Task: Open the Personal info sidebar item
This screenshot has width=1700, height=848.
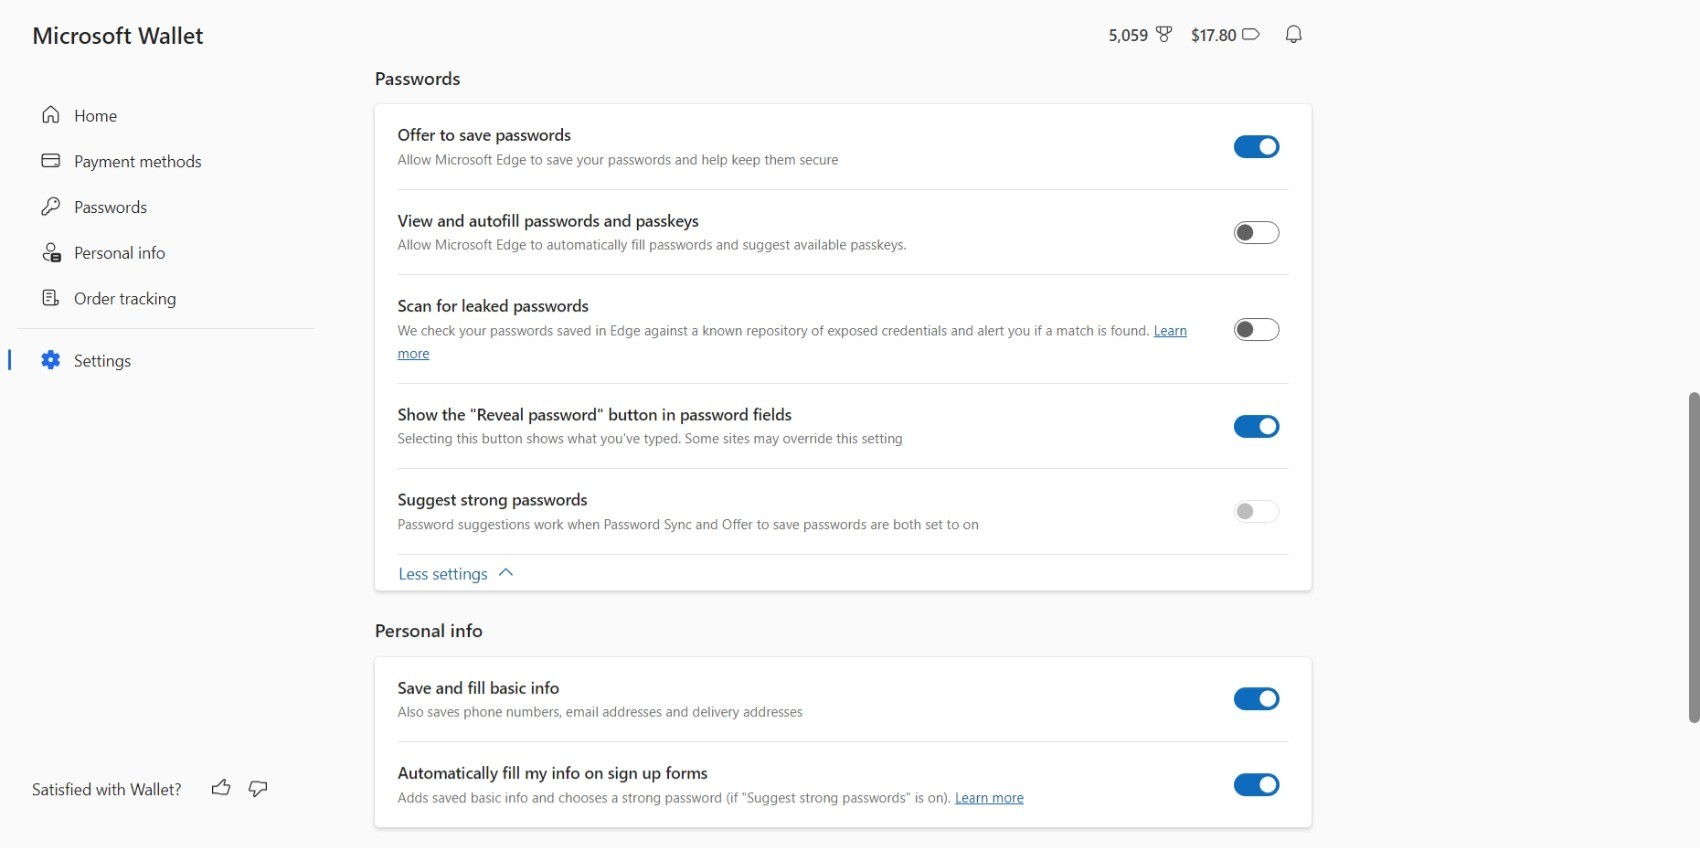Action: [119, 253]
